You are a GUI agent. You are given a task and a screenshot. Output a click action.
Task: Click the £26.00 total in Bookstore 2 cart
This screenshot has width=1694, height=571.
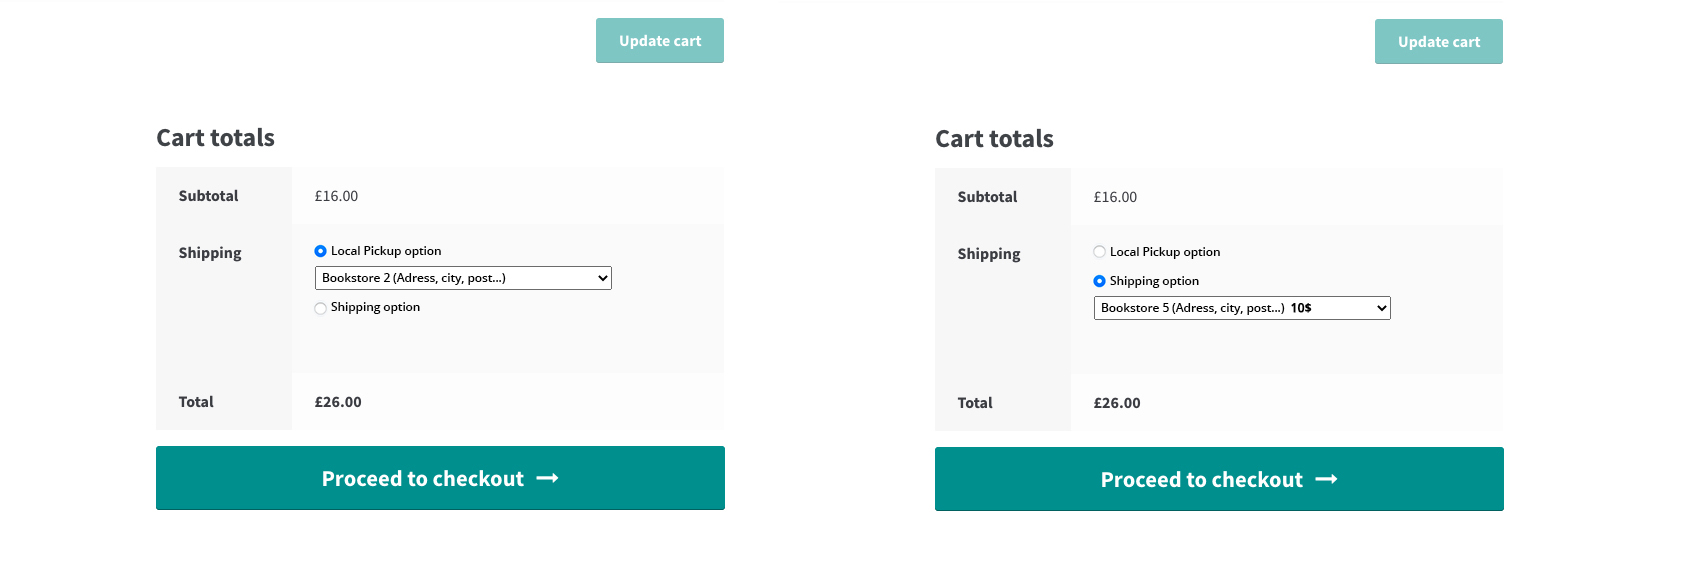[338, 402]
